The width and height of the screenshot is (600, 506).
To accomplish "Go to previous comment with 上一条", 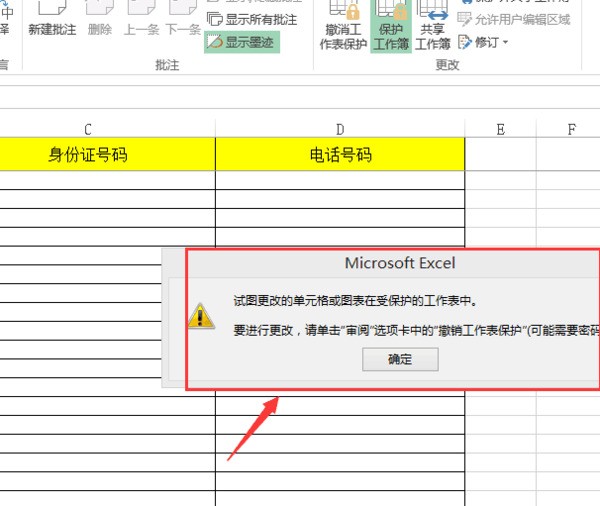I will (x=141, y=20).
